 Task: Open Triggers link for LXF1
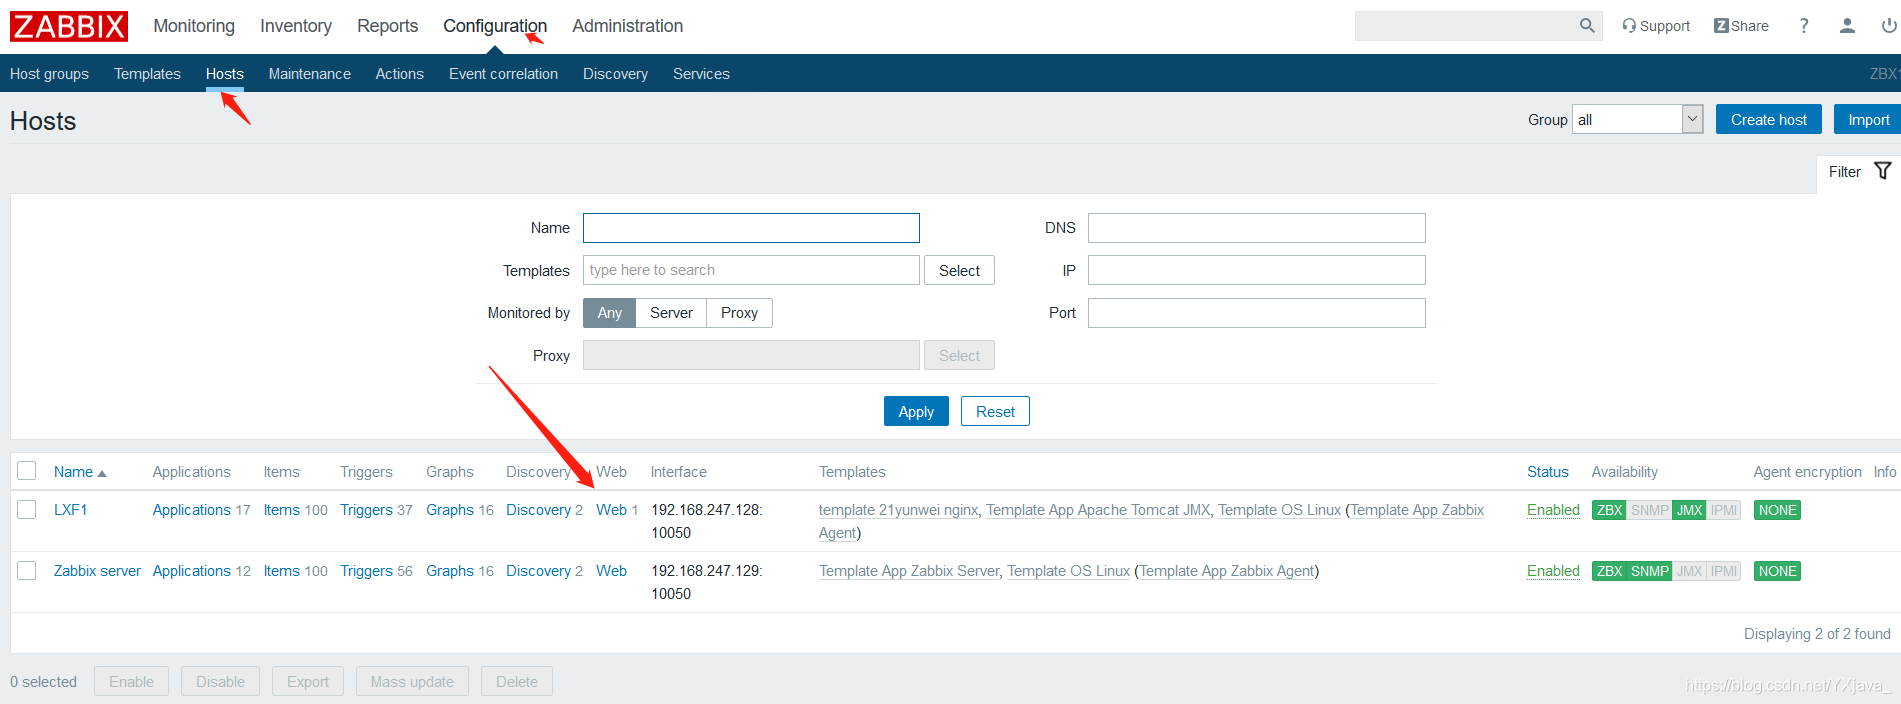coord(366,510)
